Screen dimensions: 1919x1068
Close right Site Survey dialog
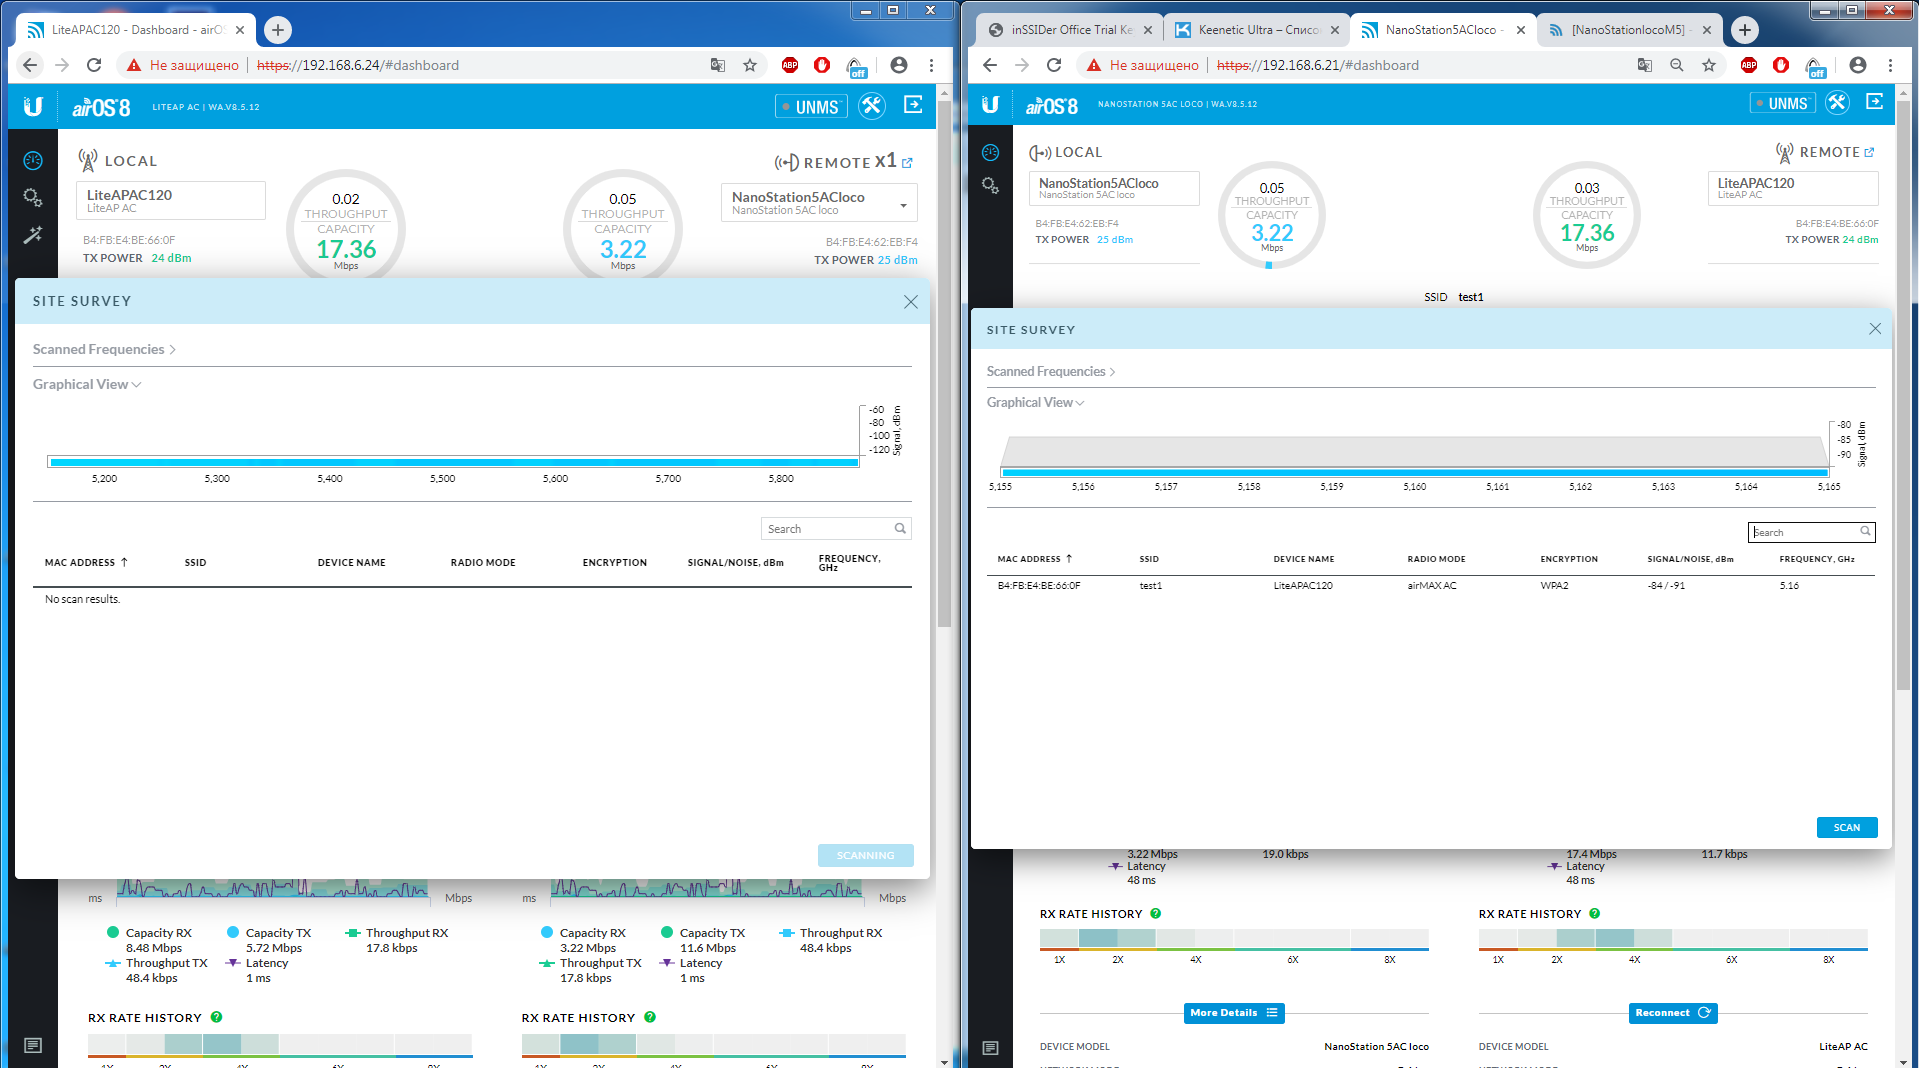click(1875, 329)
